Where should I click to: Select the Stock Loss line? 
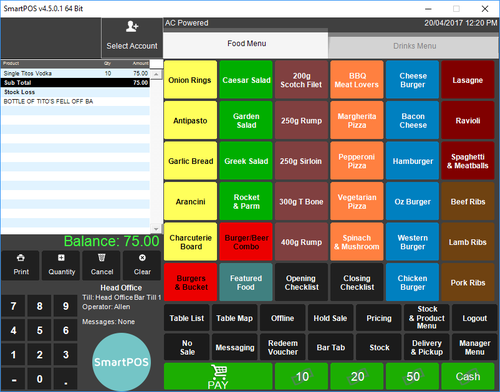[76, 92]
